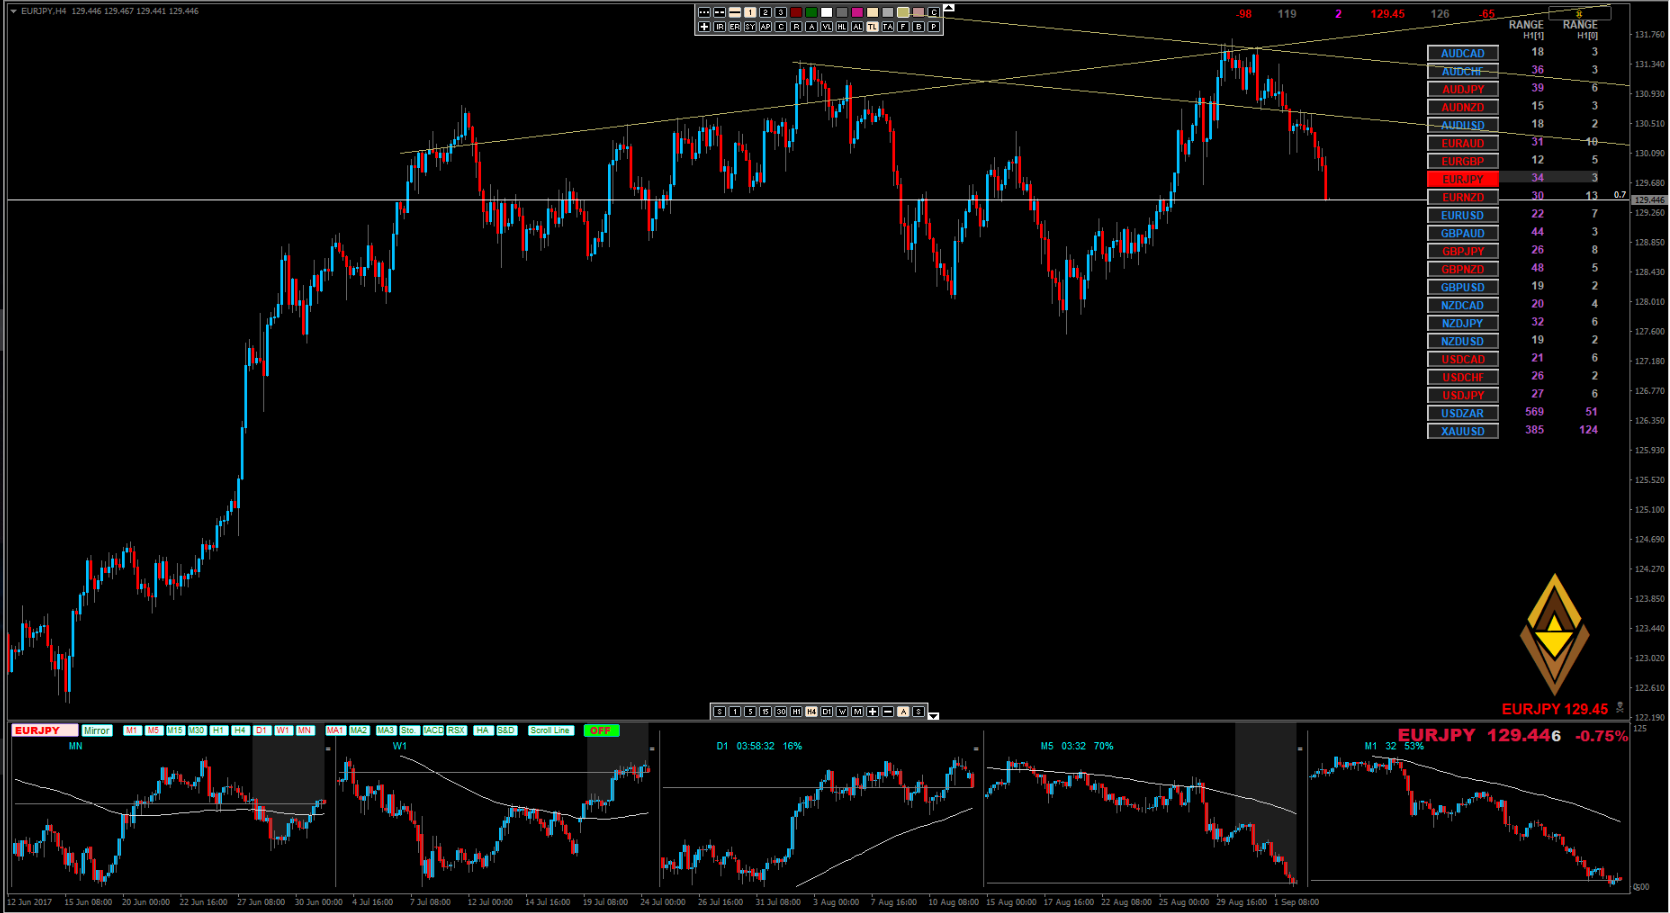
Task: Click the ER drawing tool button
Action: (x=734, y=27)
